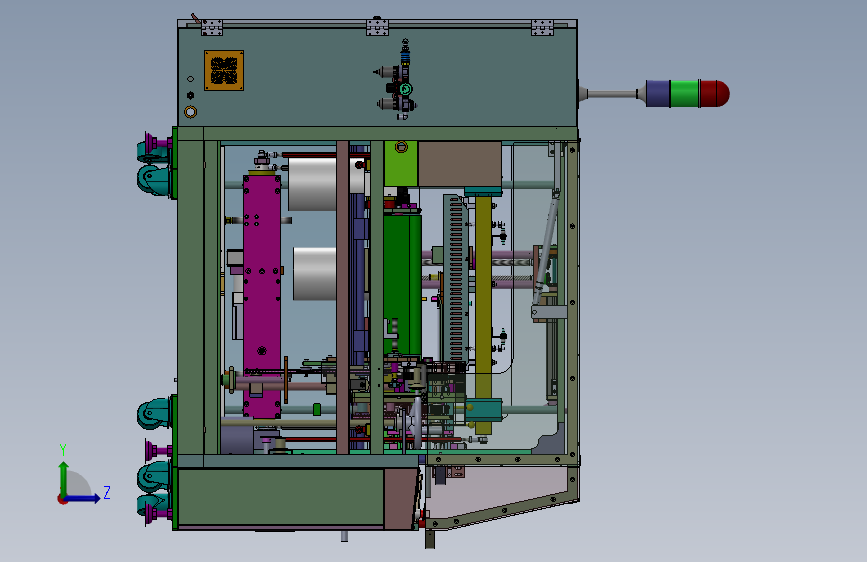Select the blue segment of the signal tower light
The width and height of the screenshot is (867, 562).
tap(658, 93)
